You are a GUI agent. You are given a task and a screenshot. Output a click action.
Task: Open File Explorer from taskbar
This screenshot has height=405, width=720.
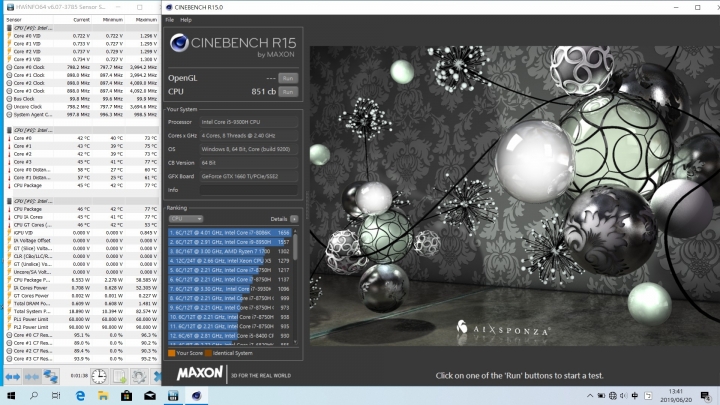tap(103, 395)
